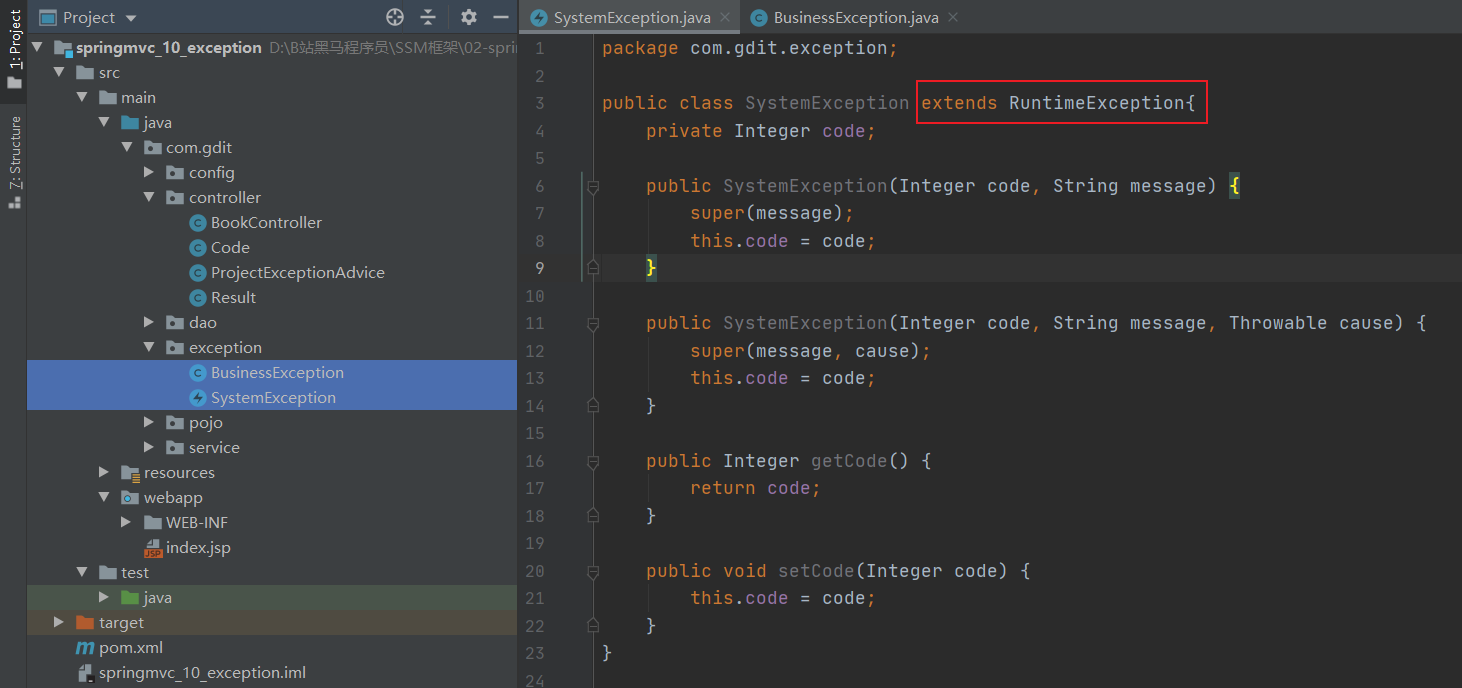This screenshot has height=688, width=1462.
Task: Click the config package icon
Action: [x=174, y=172]
